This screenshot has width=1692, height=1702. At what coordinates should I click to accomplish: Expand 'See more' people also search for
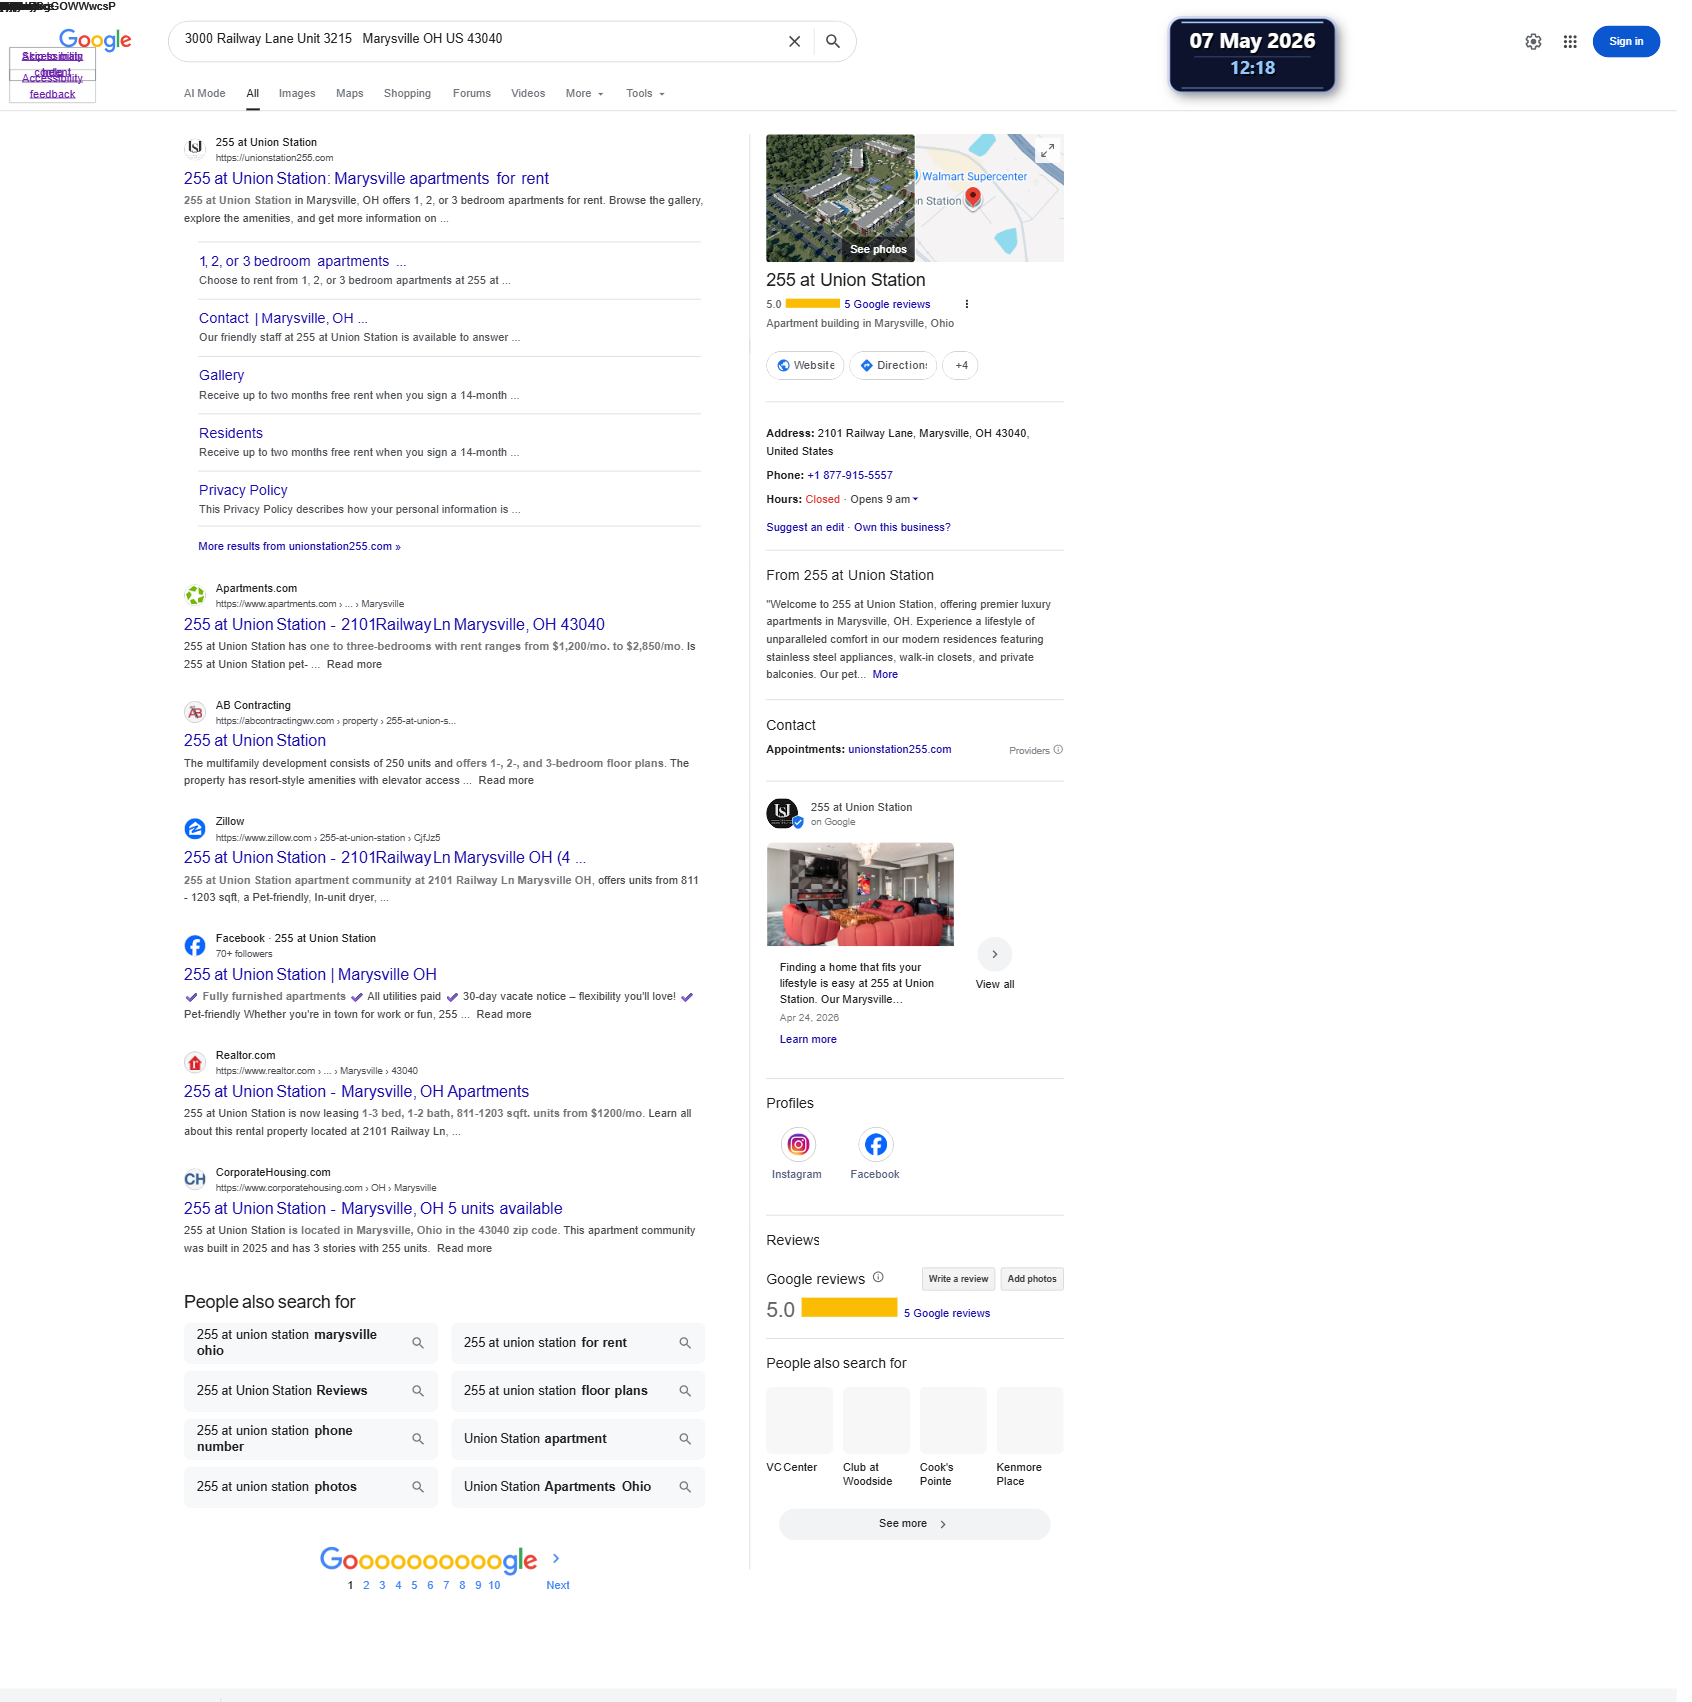914,1524
